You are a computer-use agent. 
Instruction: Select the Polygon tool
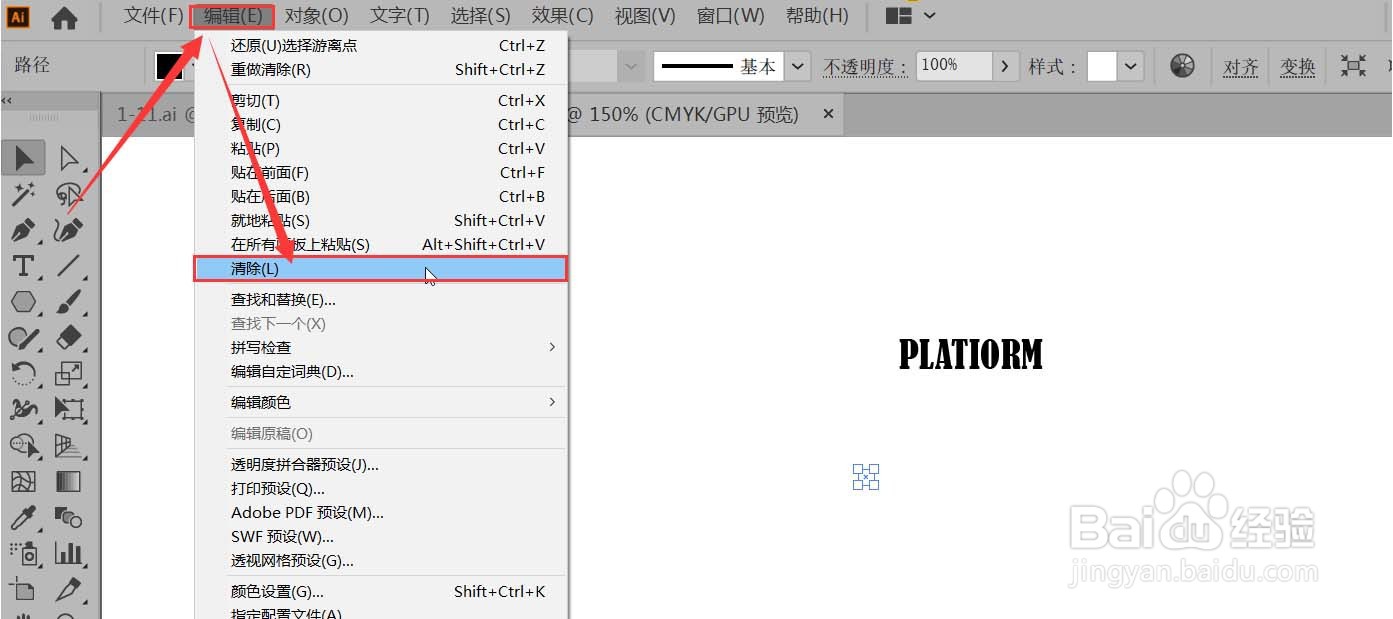point(24,302)
